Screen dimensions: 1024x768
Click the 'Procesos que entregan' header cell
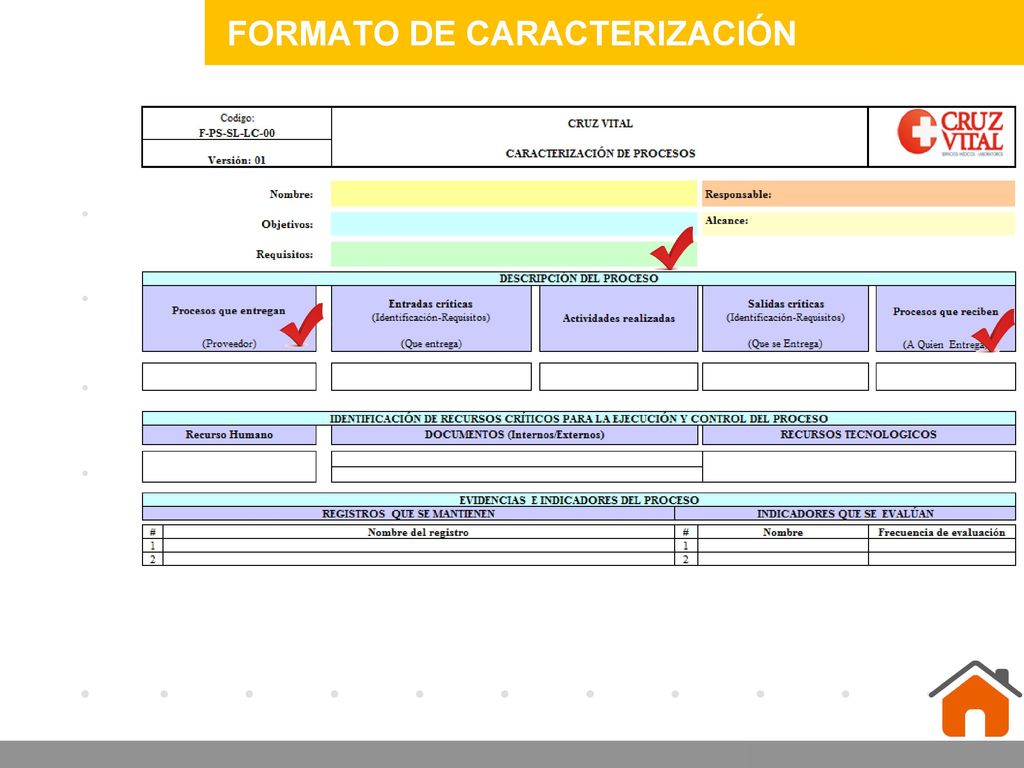[x=229, y=319]
